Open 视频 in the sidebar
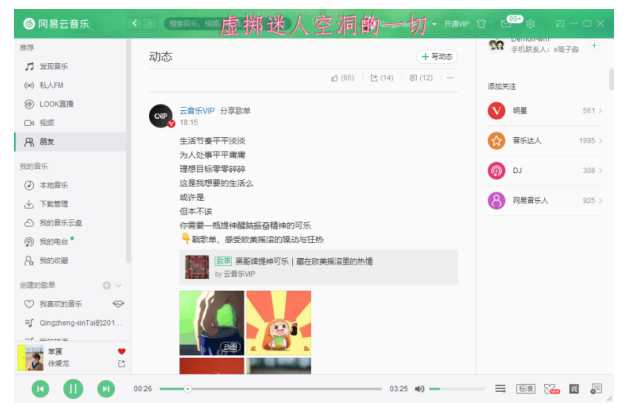This screenshot has height=418, width=630. [70, 123]
